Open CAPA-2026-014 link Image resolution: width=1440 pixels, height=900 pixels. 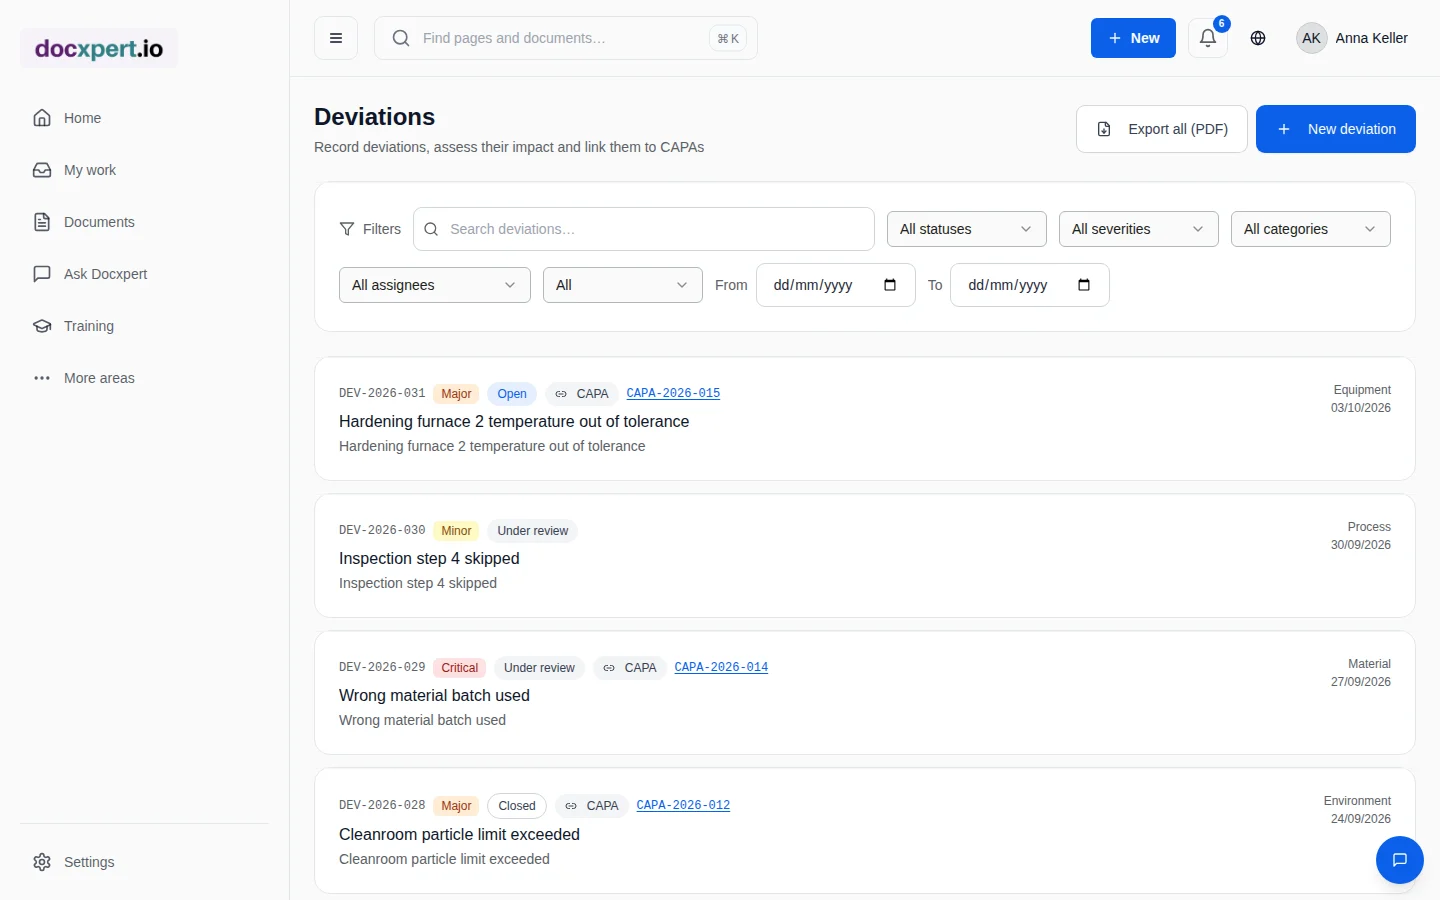[721, 668]
